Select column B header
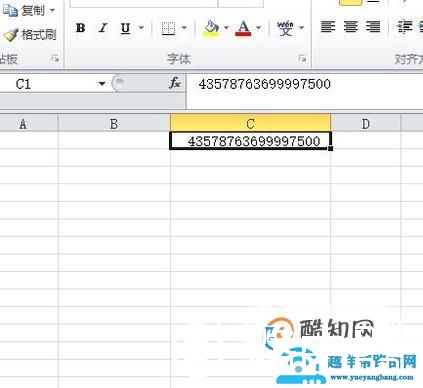The height and width of the screenshot is (388, 423). click(114, 124)
